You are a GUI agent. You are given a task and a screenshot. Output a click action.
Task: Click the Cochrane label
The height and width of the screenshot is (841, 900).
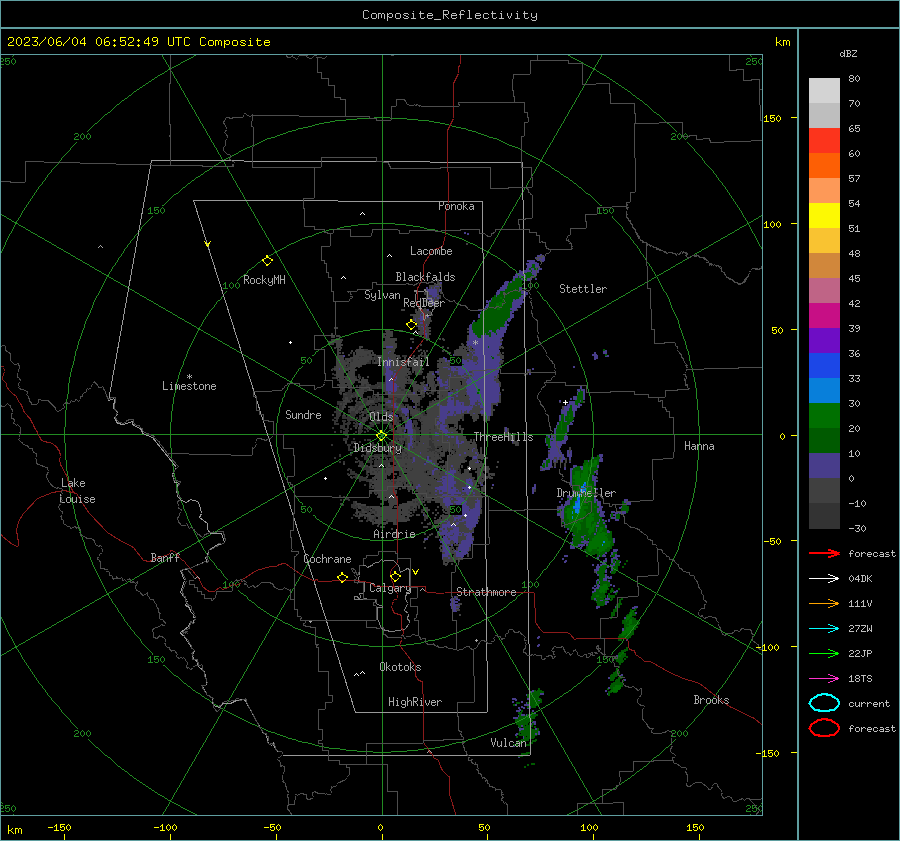[327, 559]
